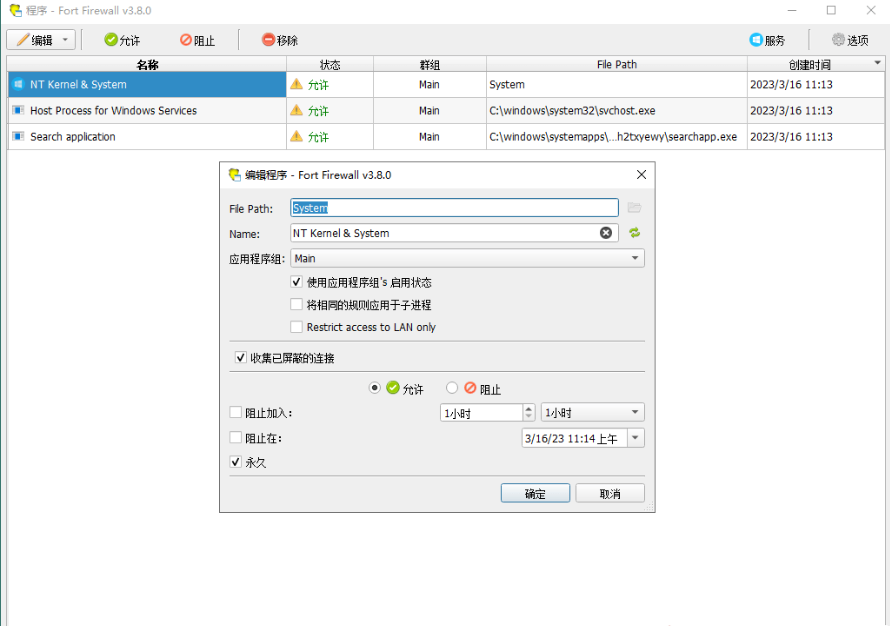Click the warning icon in the searchapp.exe row
Image resolution: width=890 pixels, height=626 pixels.
(x=296, y=136)
